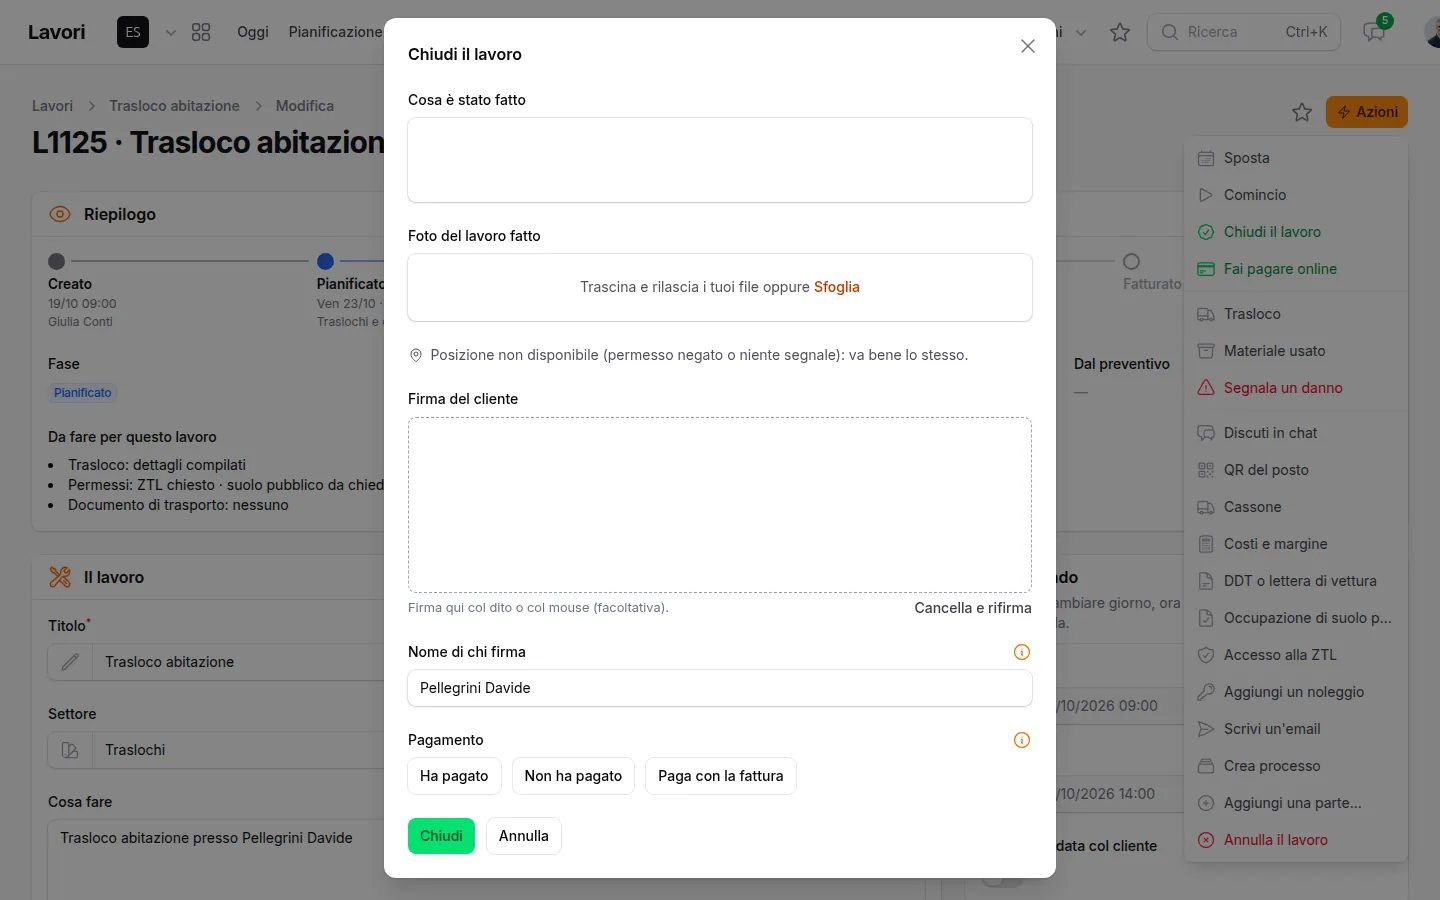Image resolution: width=1440 pixels, height=900 pixels.
Task: Click Trasloco abitazione breadcrumb link
Action: click(174, 106)
